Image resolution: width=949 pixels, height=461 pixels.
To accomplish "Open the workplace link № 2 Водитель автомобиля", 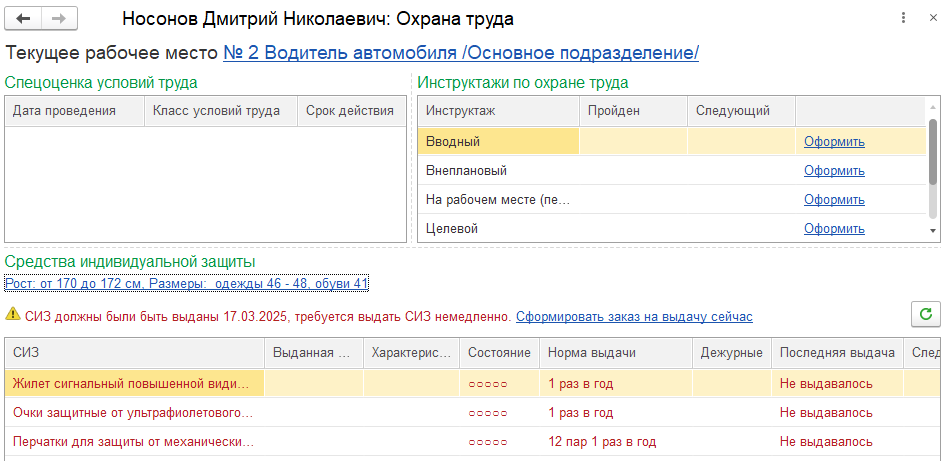I will point(461,53).
